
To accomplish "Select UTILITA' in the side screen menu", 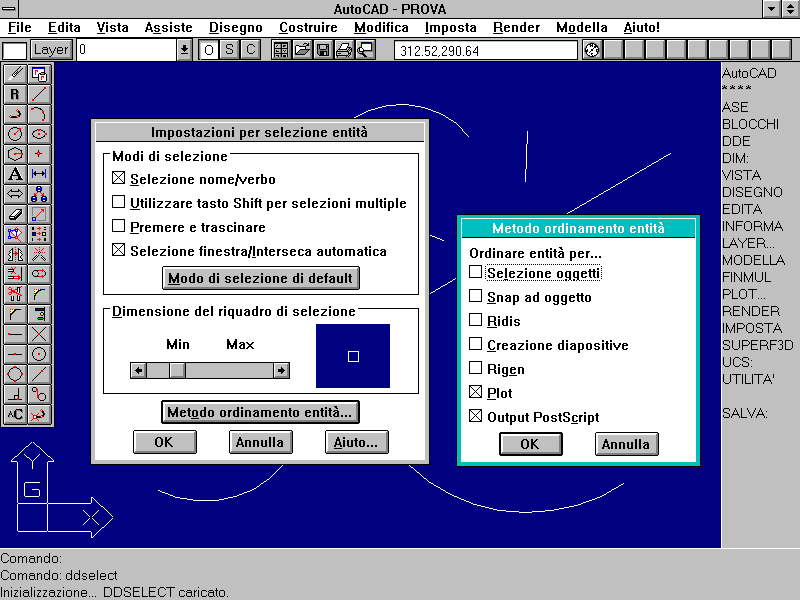I will point(748,380).
